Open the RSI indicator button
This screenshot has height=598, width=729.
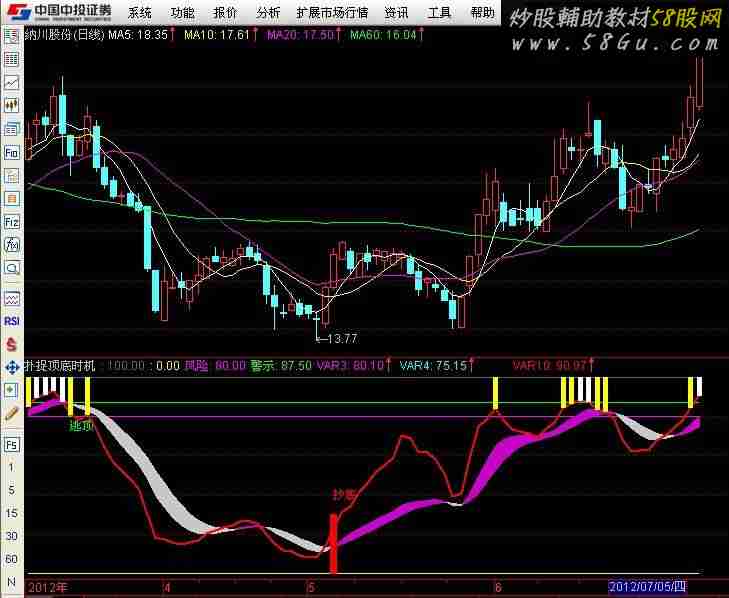[12, 321]
